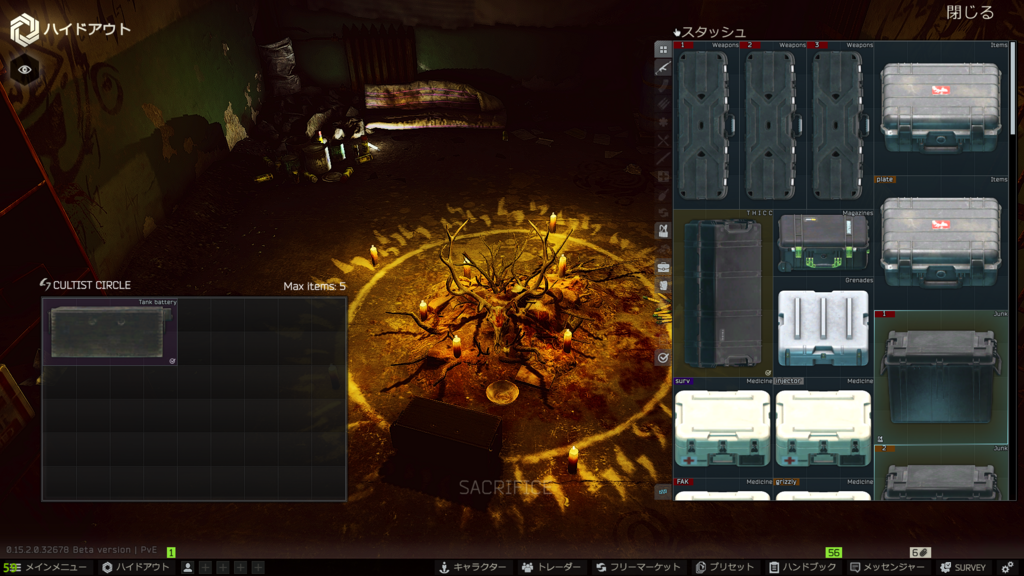Click the SACRIFICE button
The height and width of the screenshot is (576, 1024).
click(504, 487)
